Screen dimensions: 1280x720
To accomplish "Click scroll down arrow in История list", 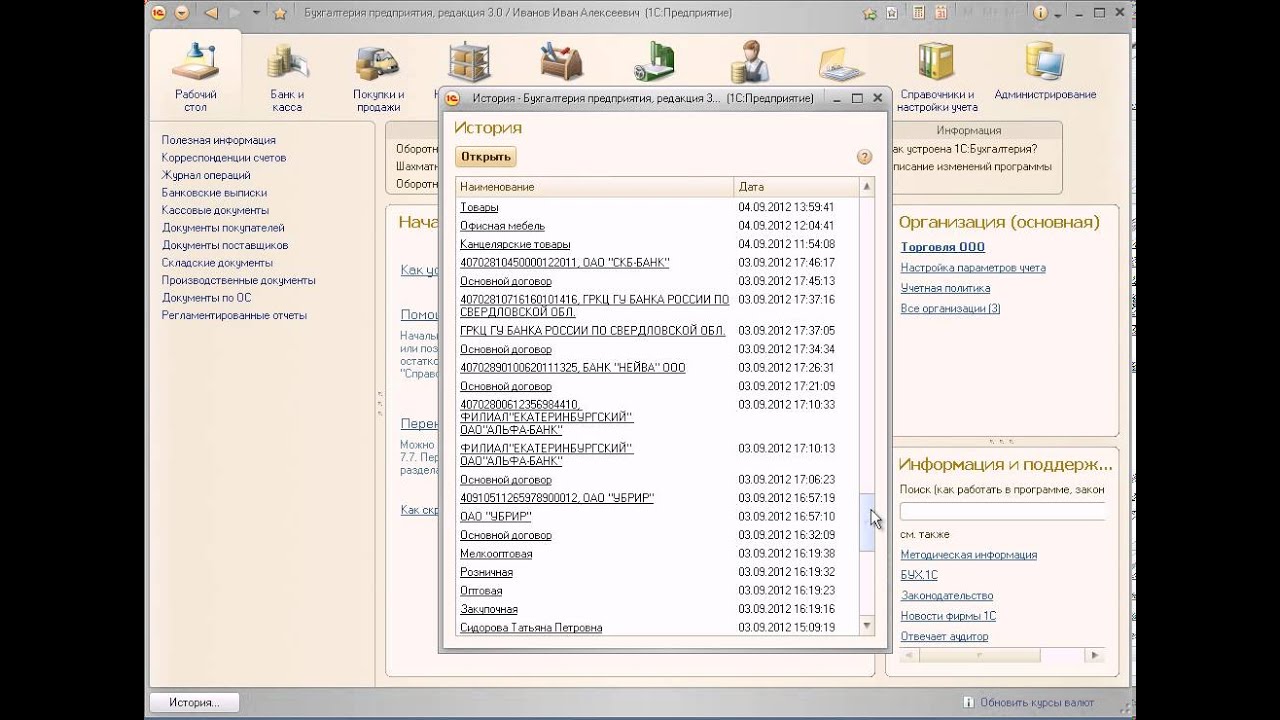I will coord(867,625).
